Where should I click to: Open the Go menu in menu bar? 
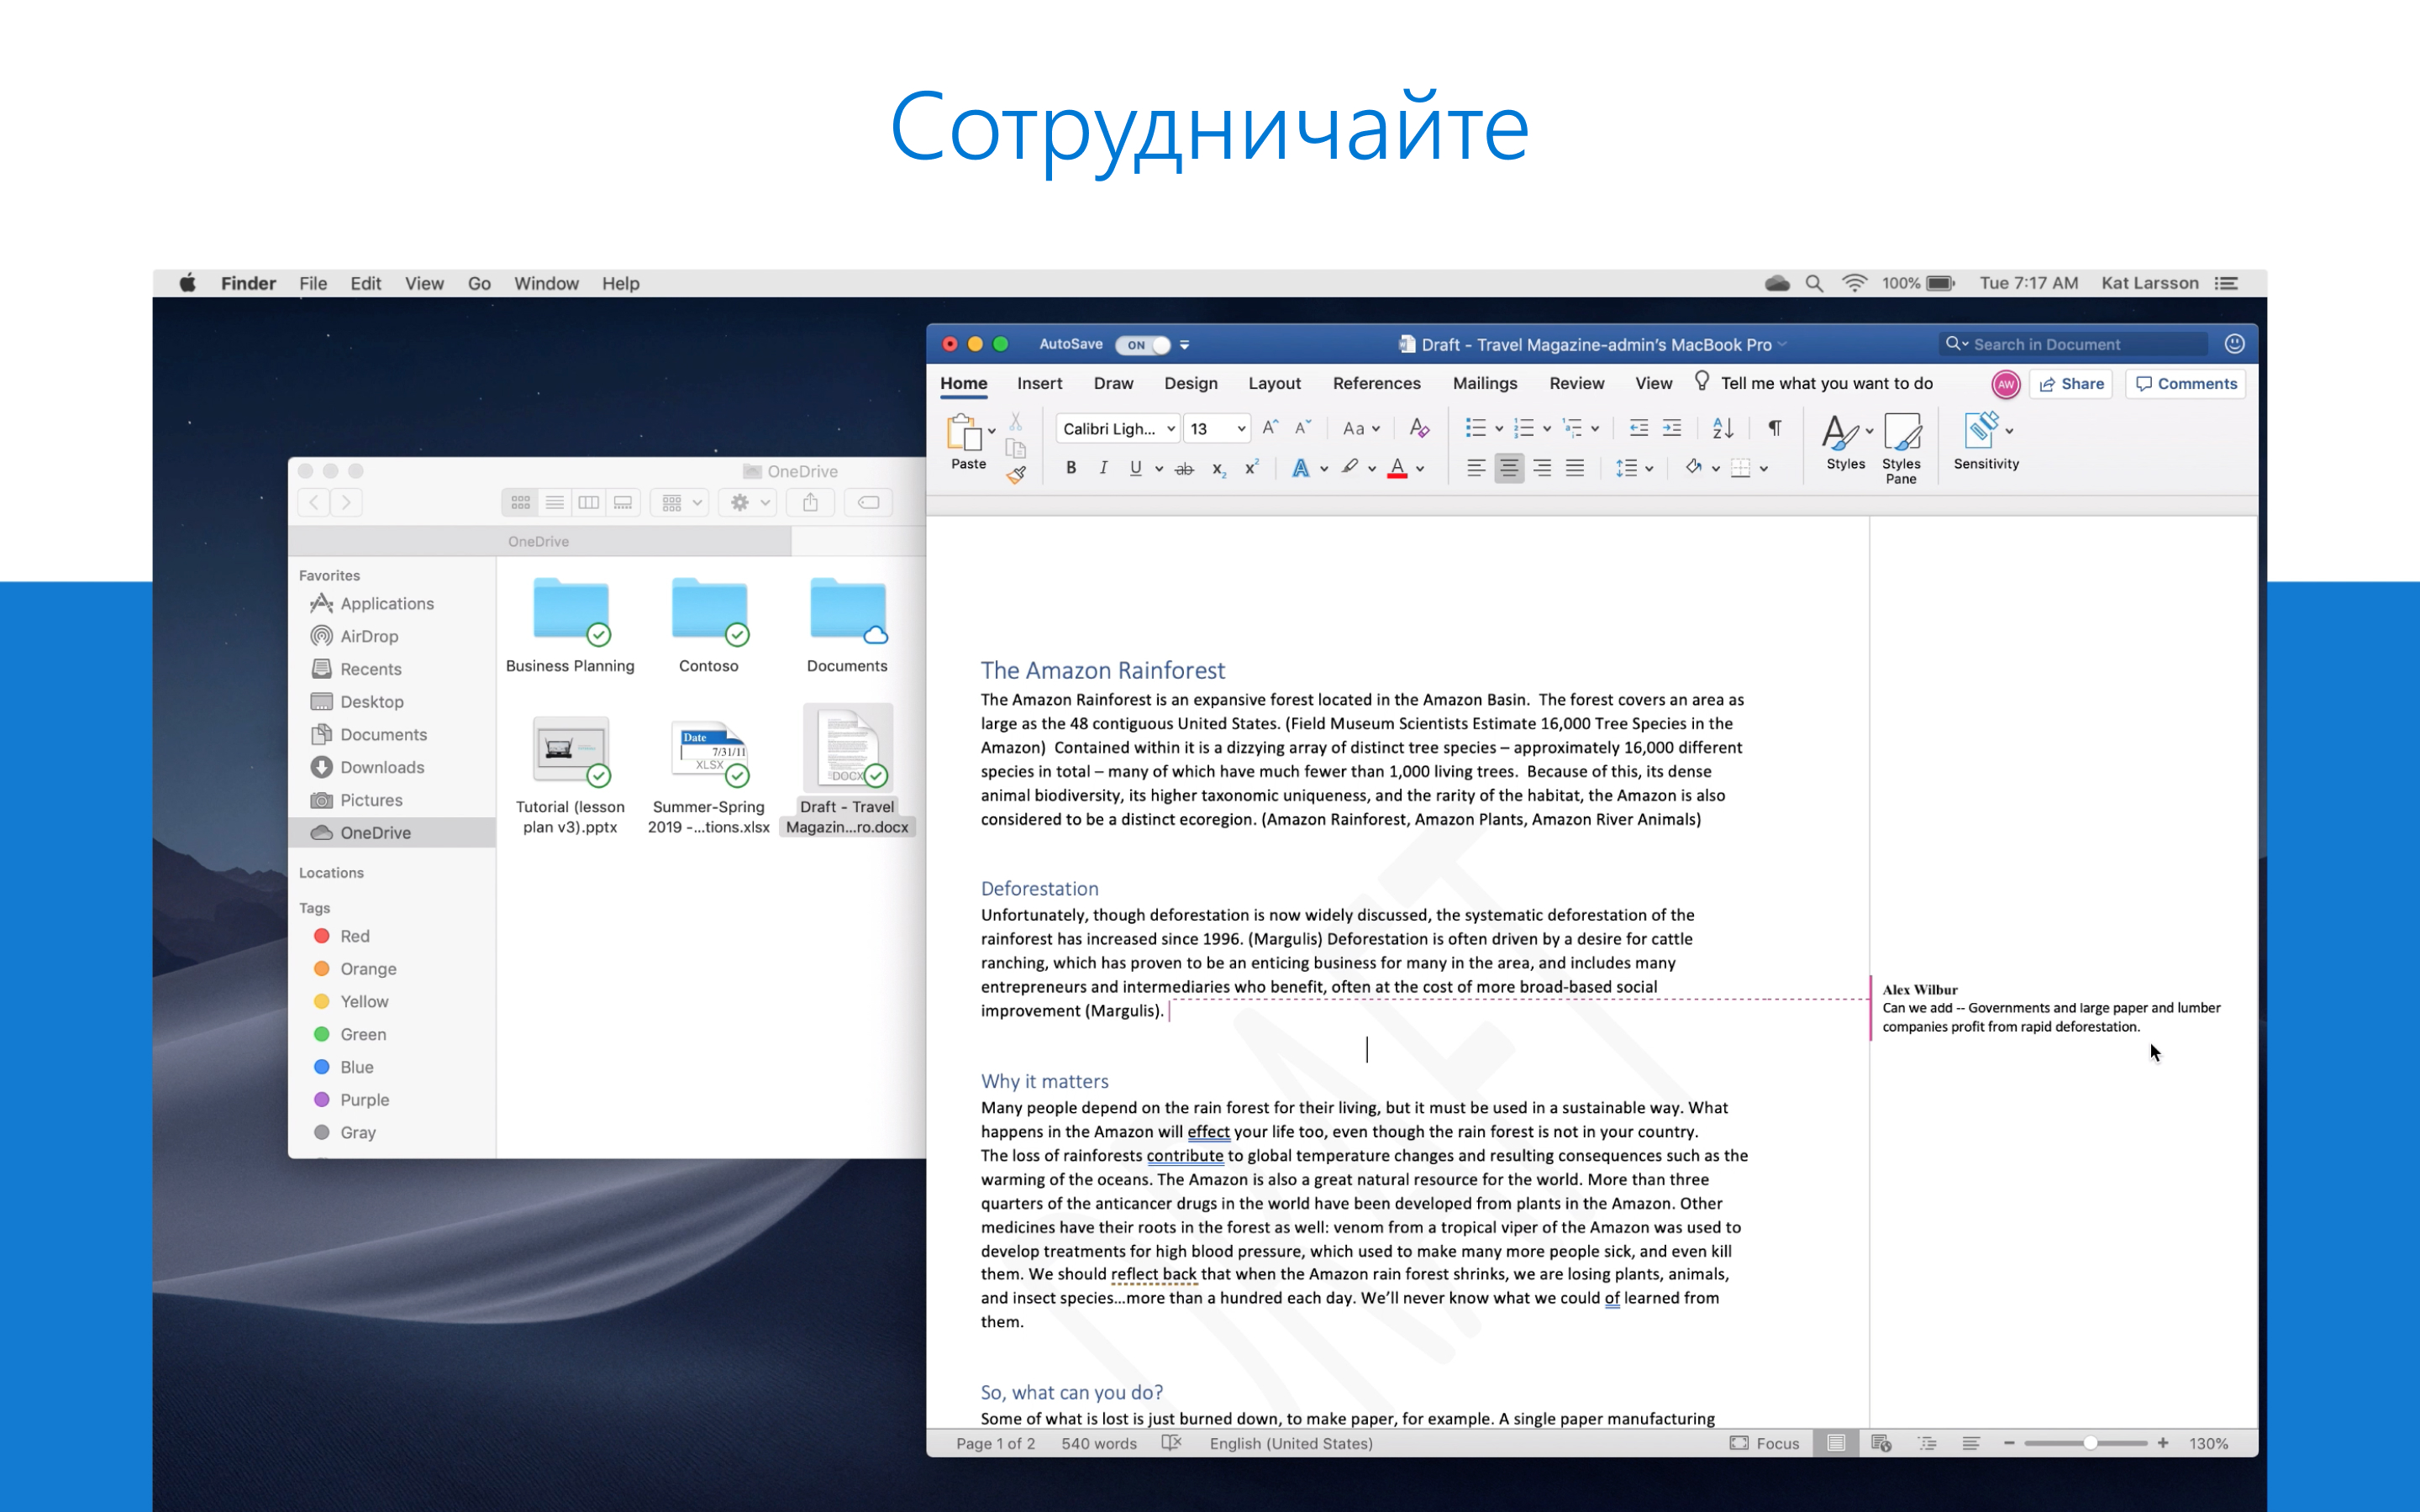click(x=479, y=284)
